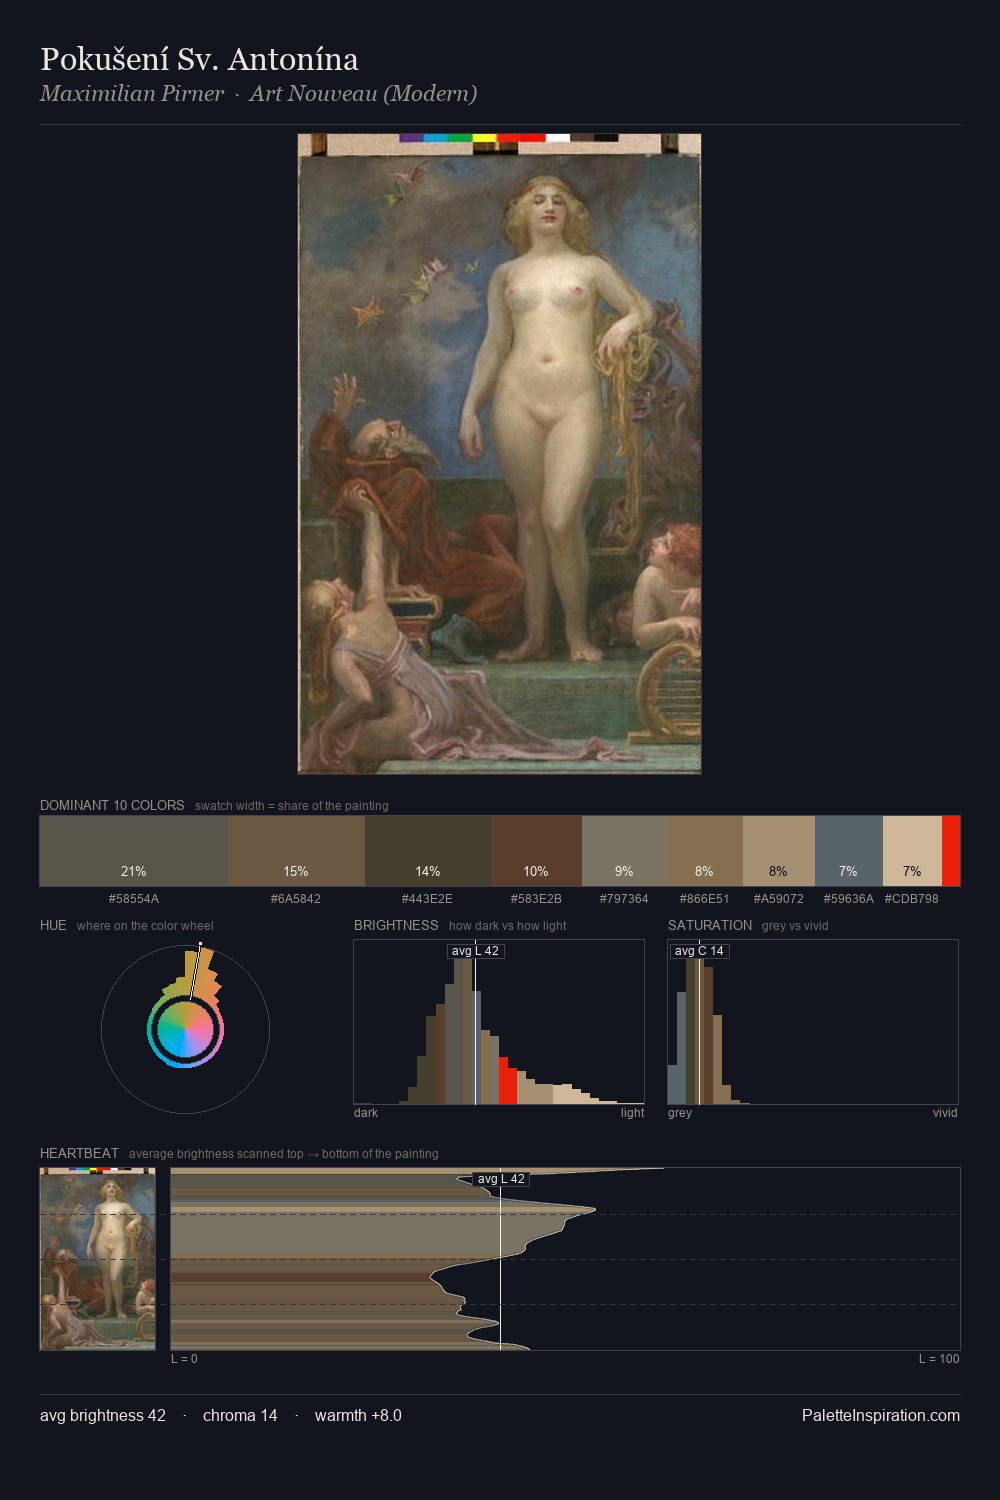The width and height of the screenshot is (1000, 1500).
Task: Click the #866E51 swatch
Action: (705, 851)
